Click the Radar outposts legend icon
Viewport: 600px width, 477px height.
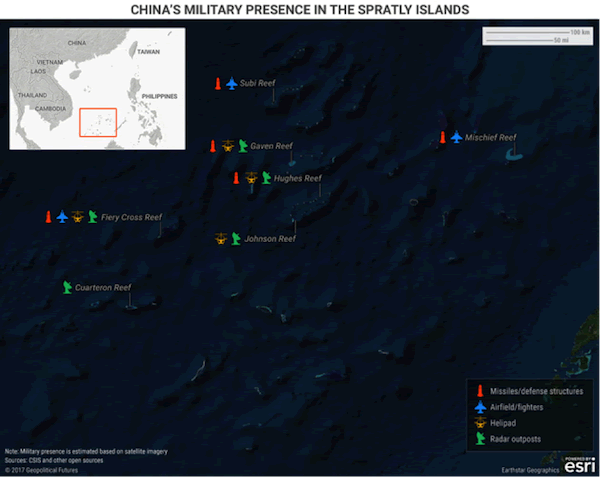pos(480,439)
